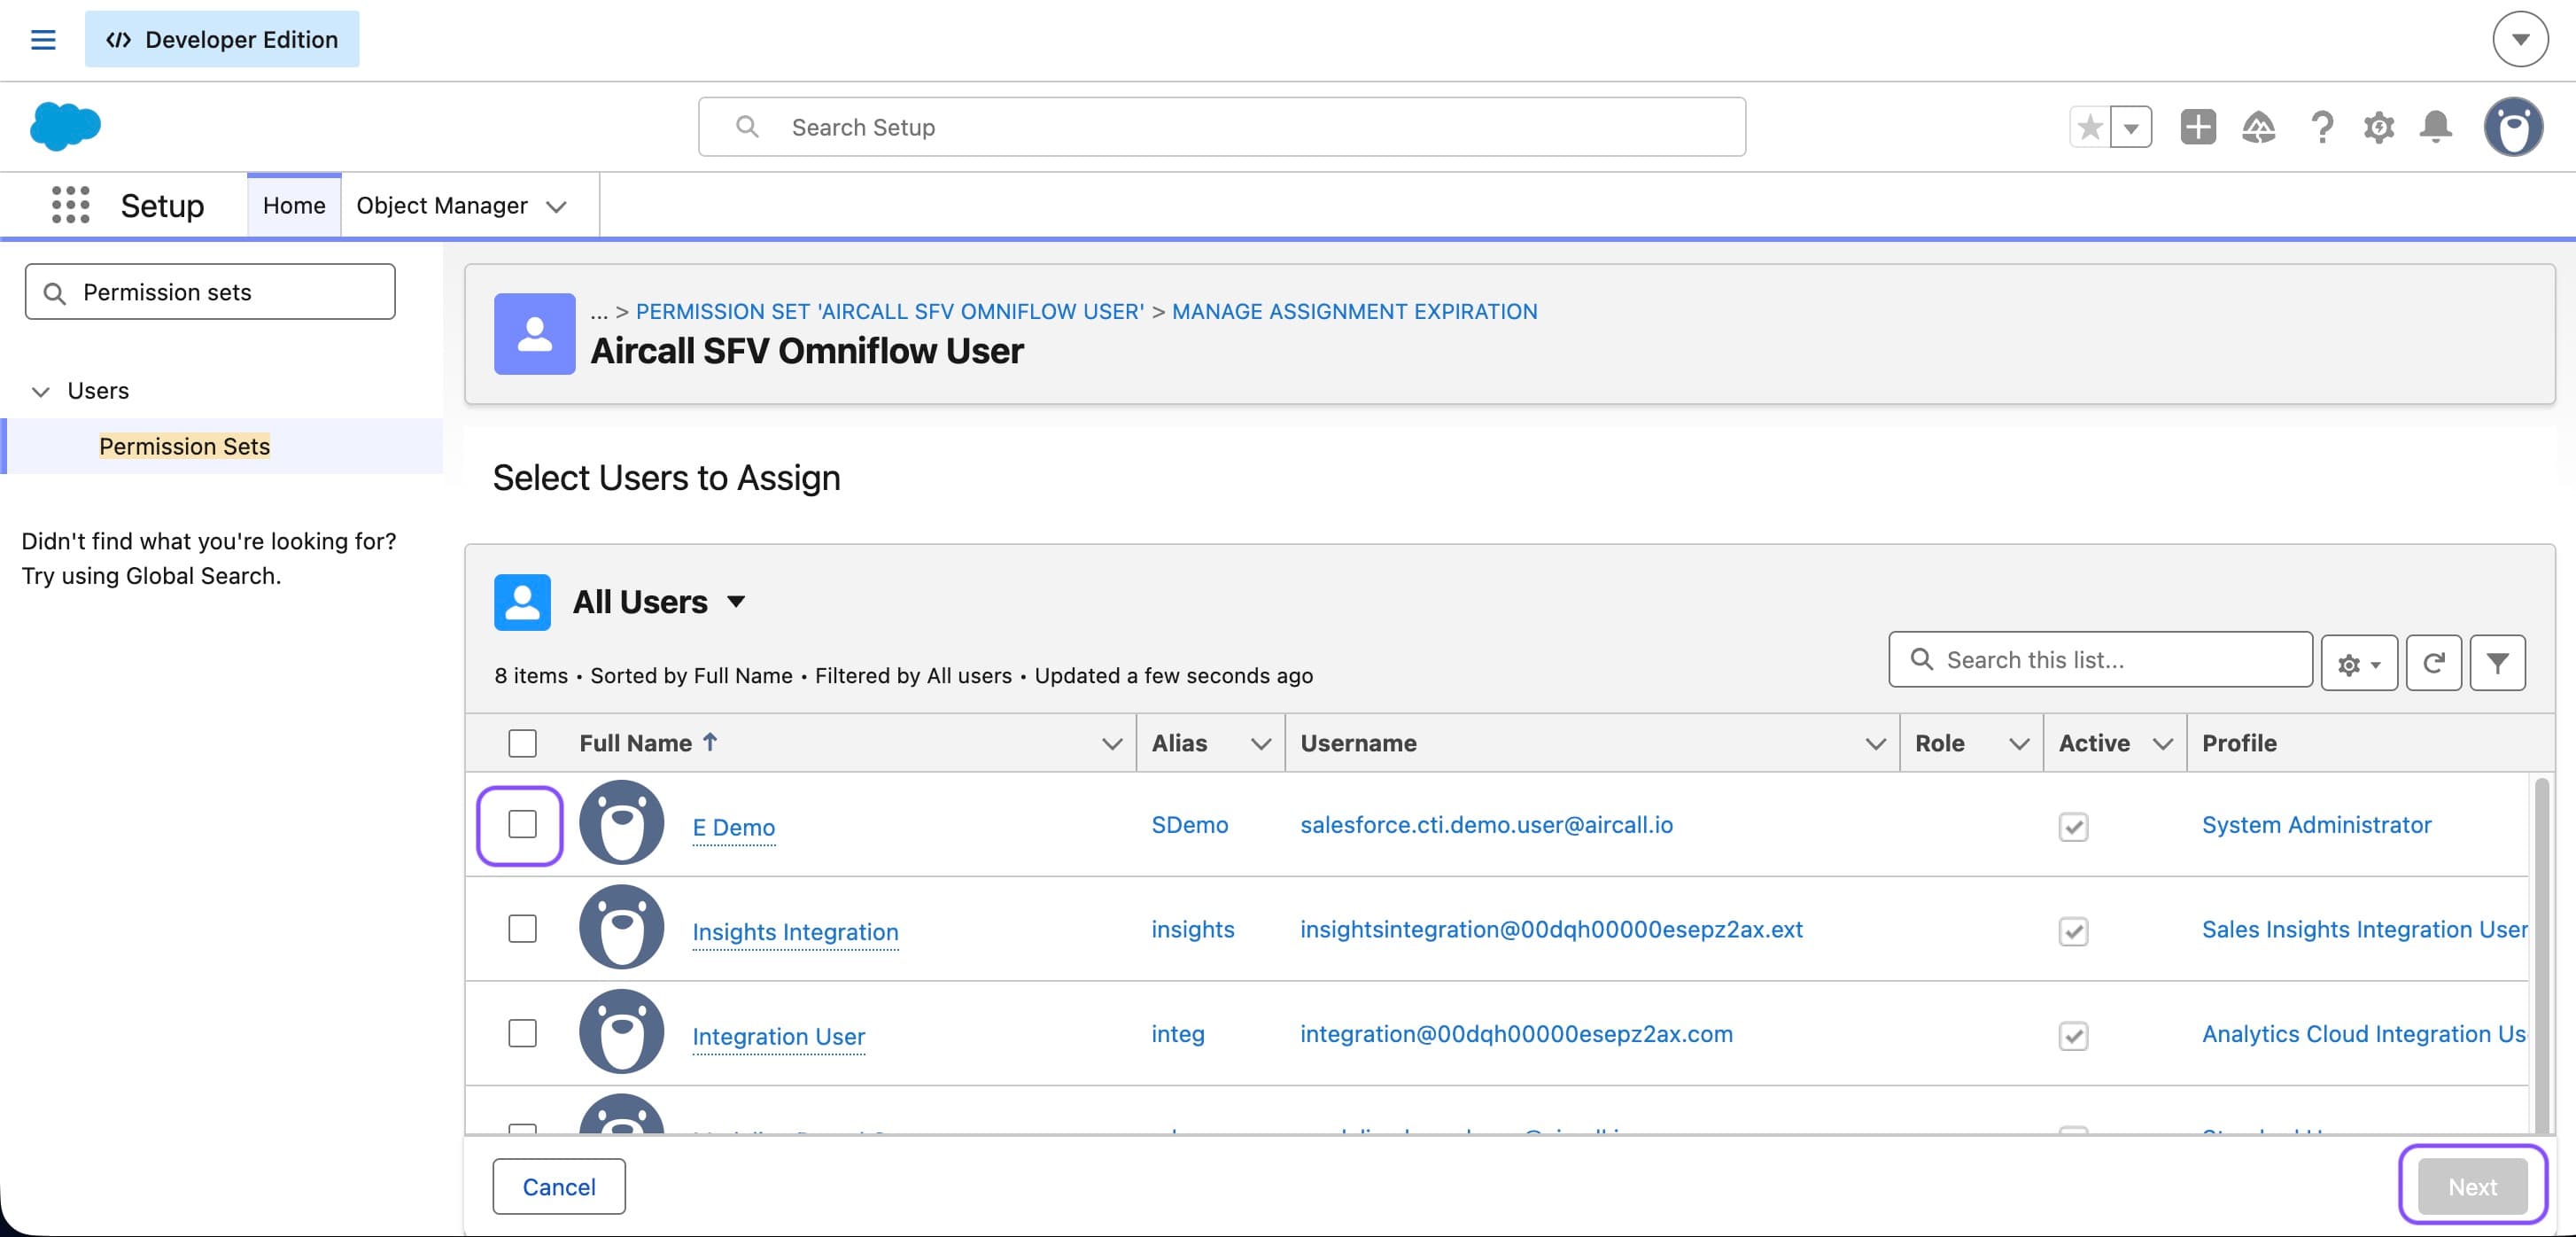Open insightsintegration@00dqh00000esepz2ax.ext username link
2576x1237 pixels.
point(1552,929)
